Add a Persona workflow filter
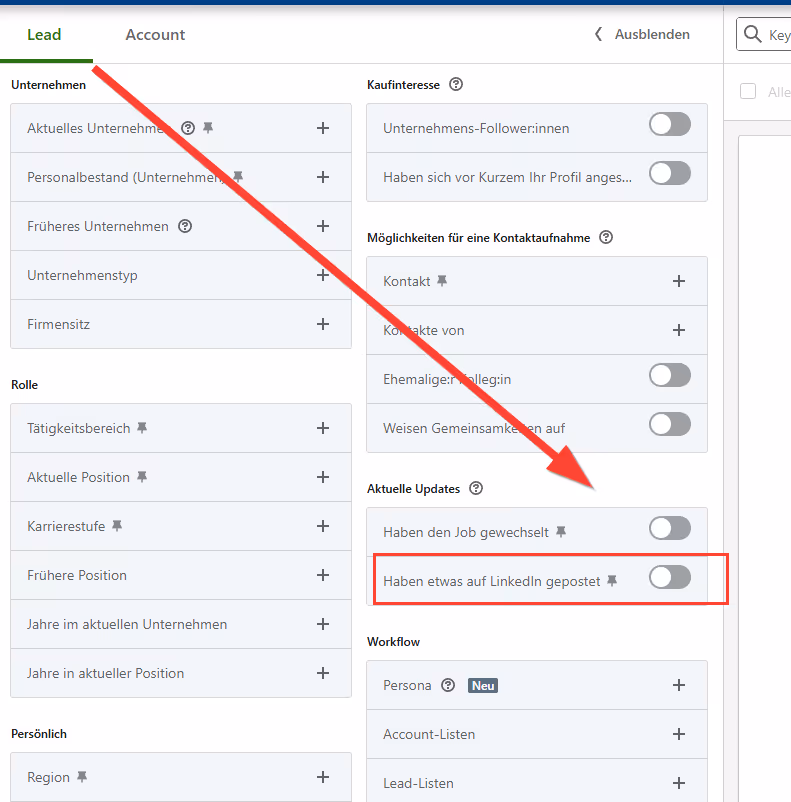Screen dimensions: 791x802 (x=679, y=685)
